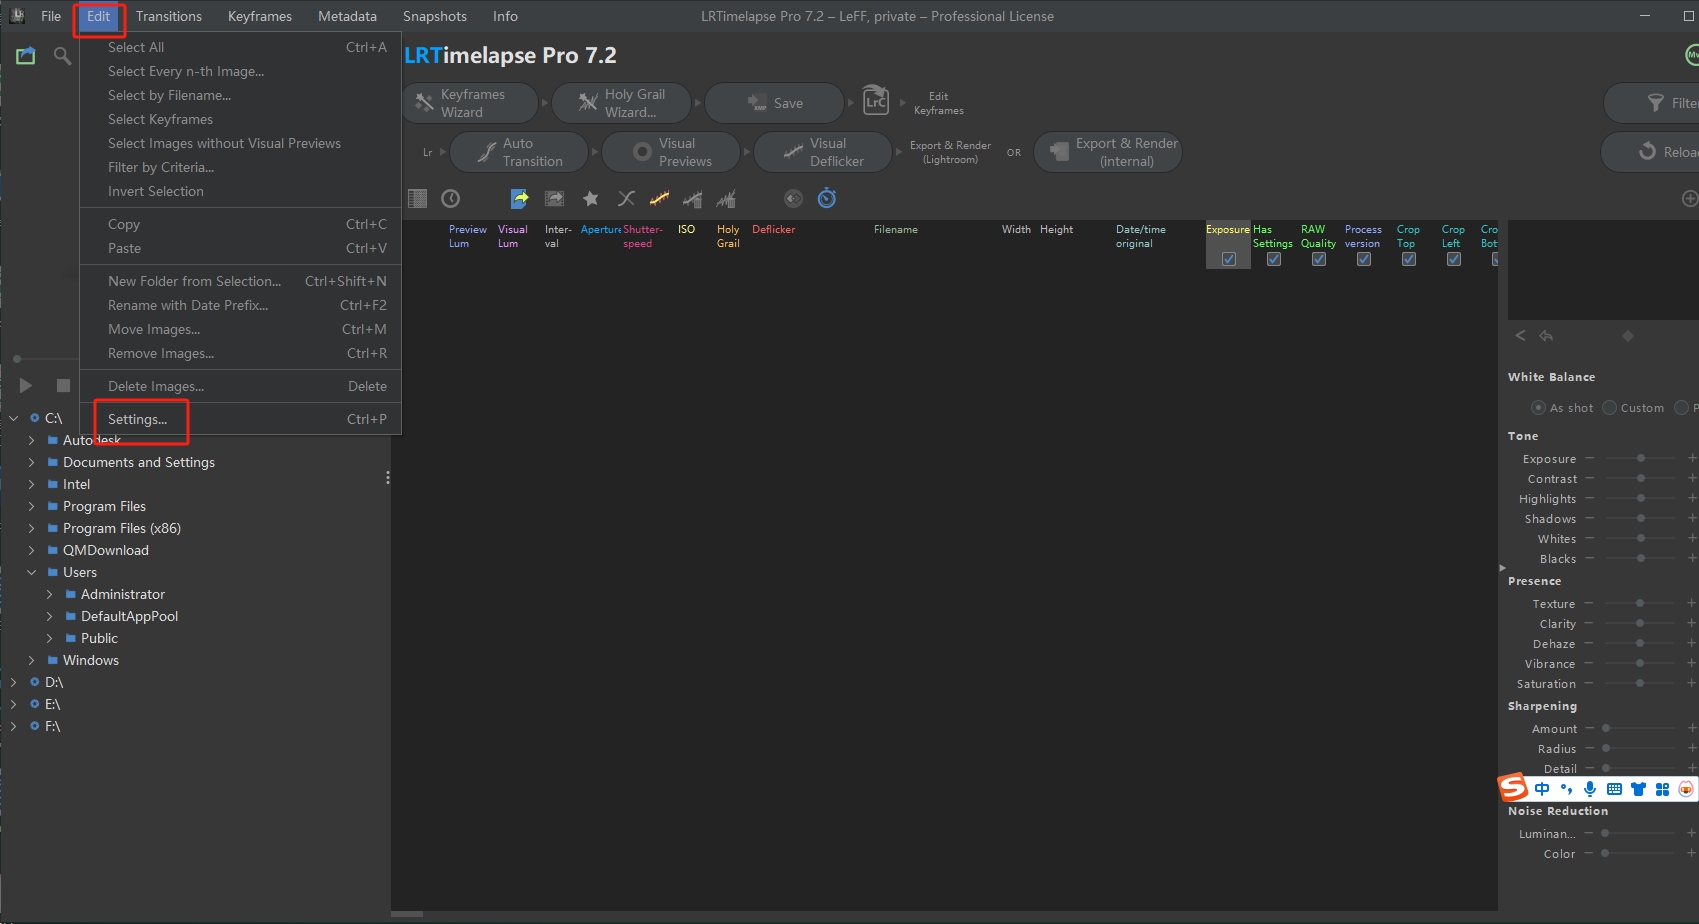
Task: Open the Keyframes menu
Action: (x=260, y=16)
